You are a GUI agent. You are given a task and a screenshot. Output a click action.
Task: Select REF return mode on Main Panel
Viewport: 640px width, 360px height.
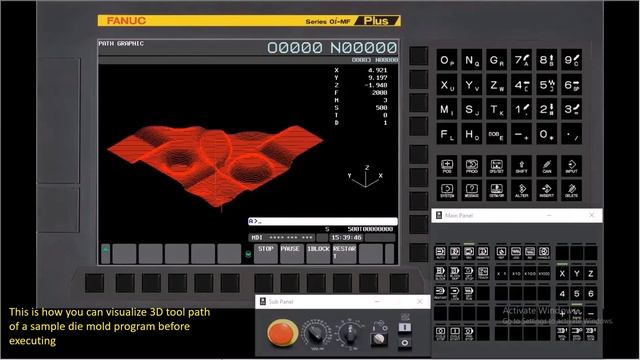point(502,253)
